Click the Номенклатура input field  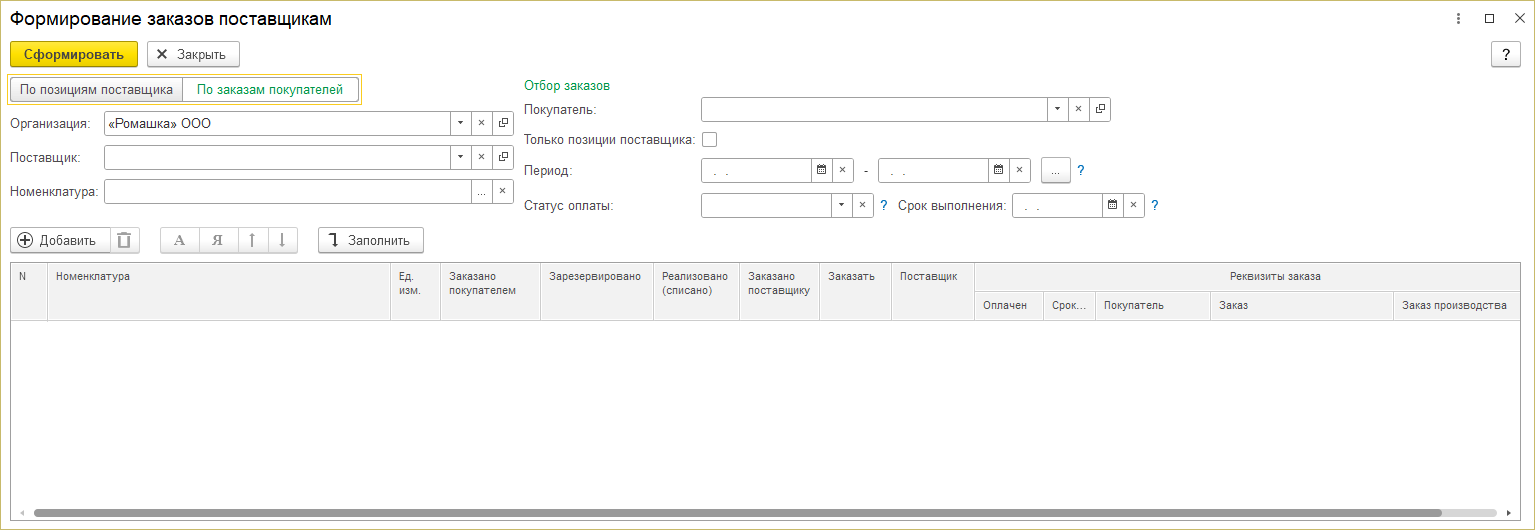tap(287, 191)
